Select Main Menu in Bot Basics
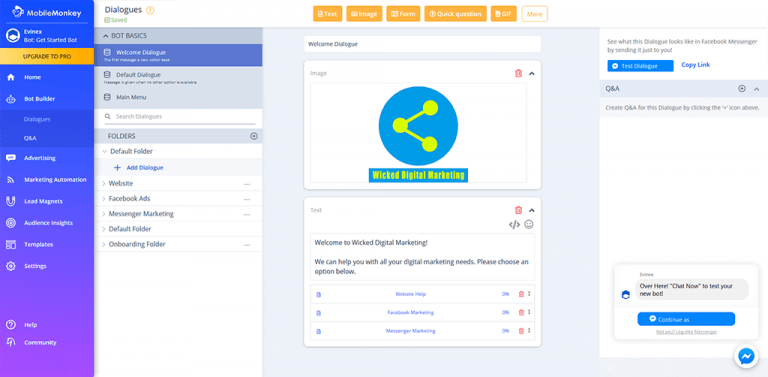Viewport: 768px width, 377px height. [x=178, y=98]
